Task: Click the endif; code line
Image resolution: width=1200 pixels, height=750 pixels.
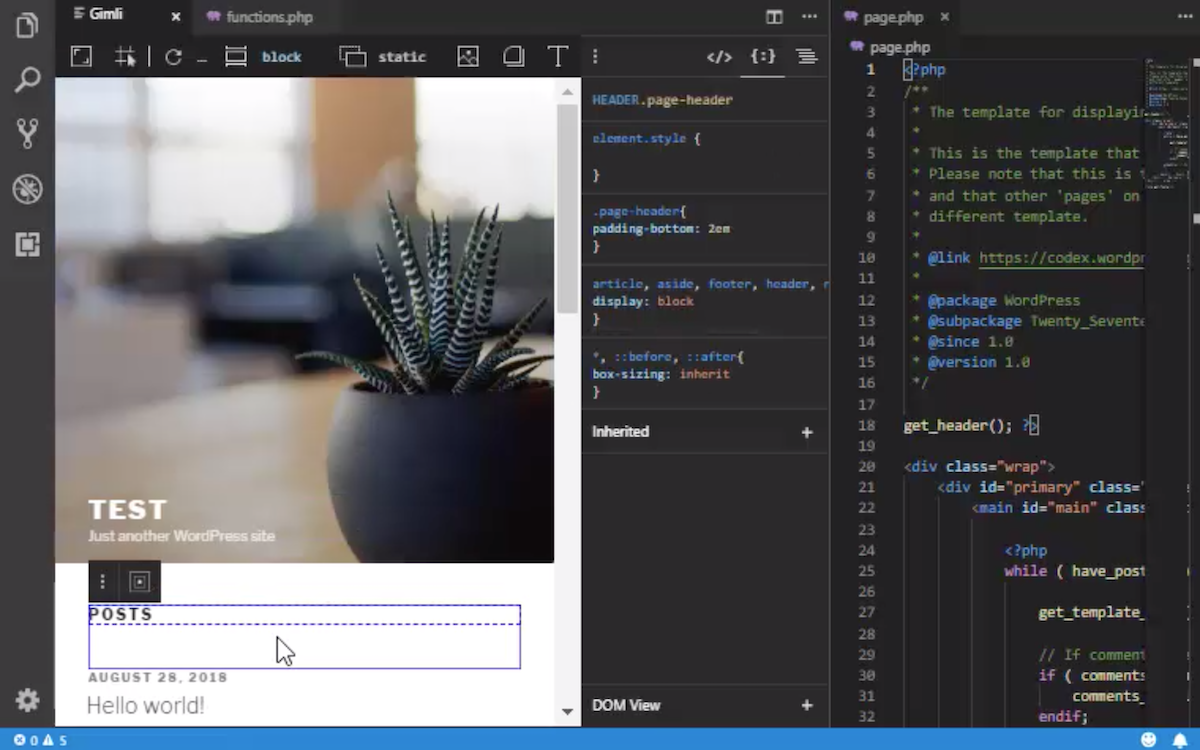Action: tap(1063, 716)
